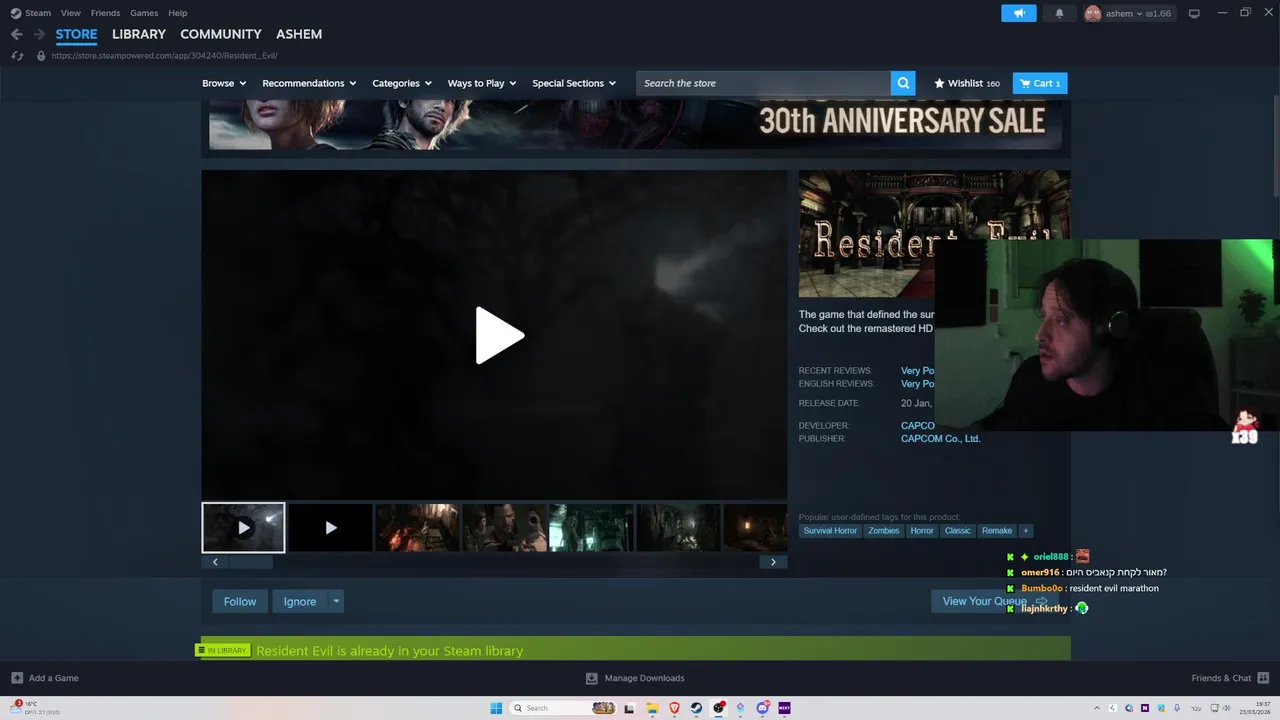
Task: Click the weather widget on the taskbar
Action: (36, 708)
